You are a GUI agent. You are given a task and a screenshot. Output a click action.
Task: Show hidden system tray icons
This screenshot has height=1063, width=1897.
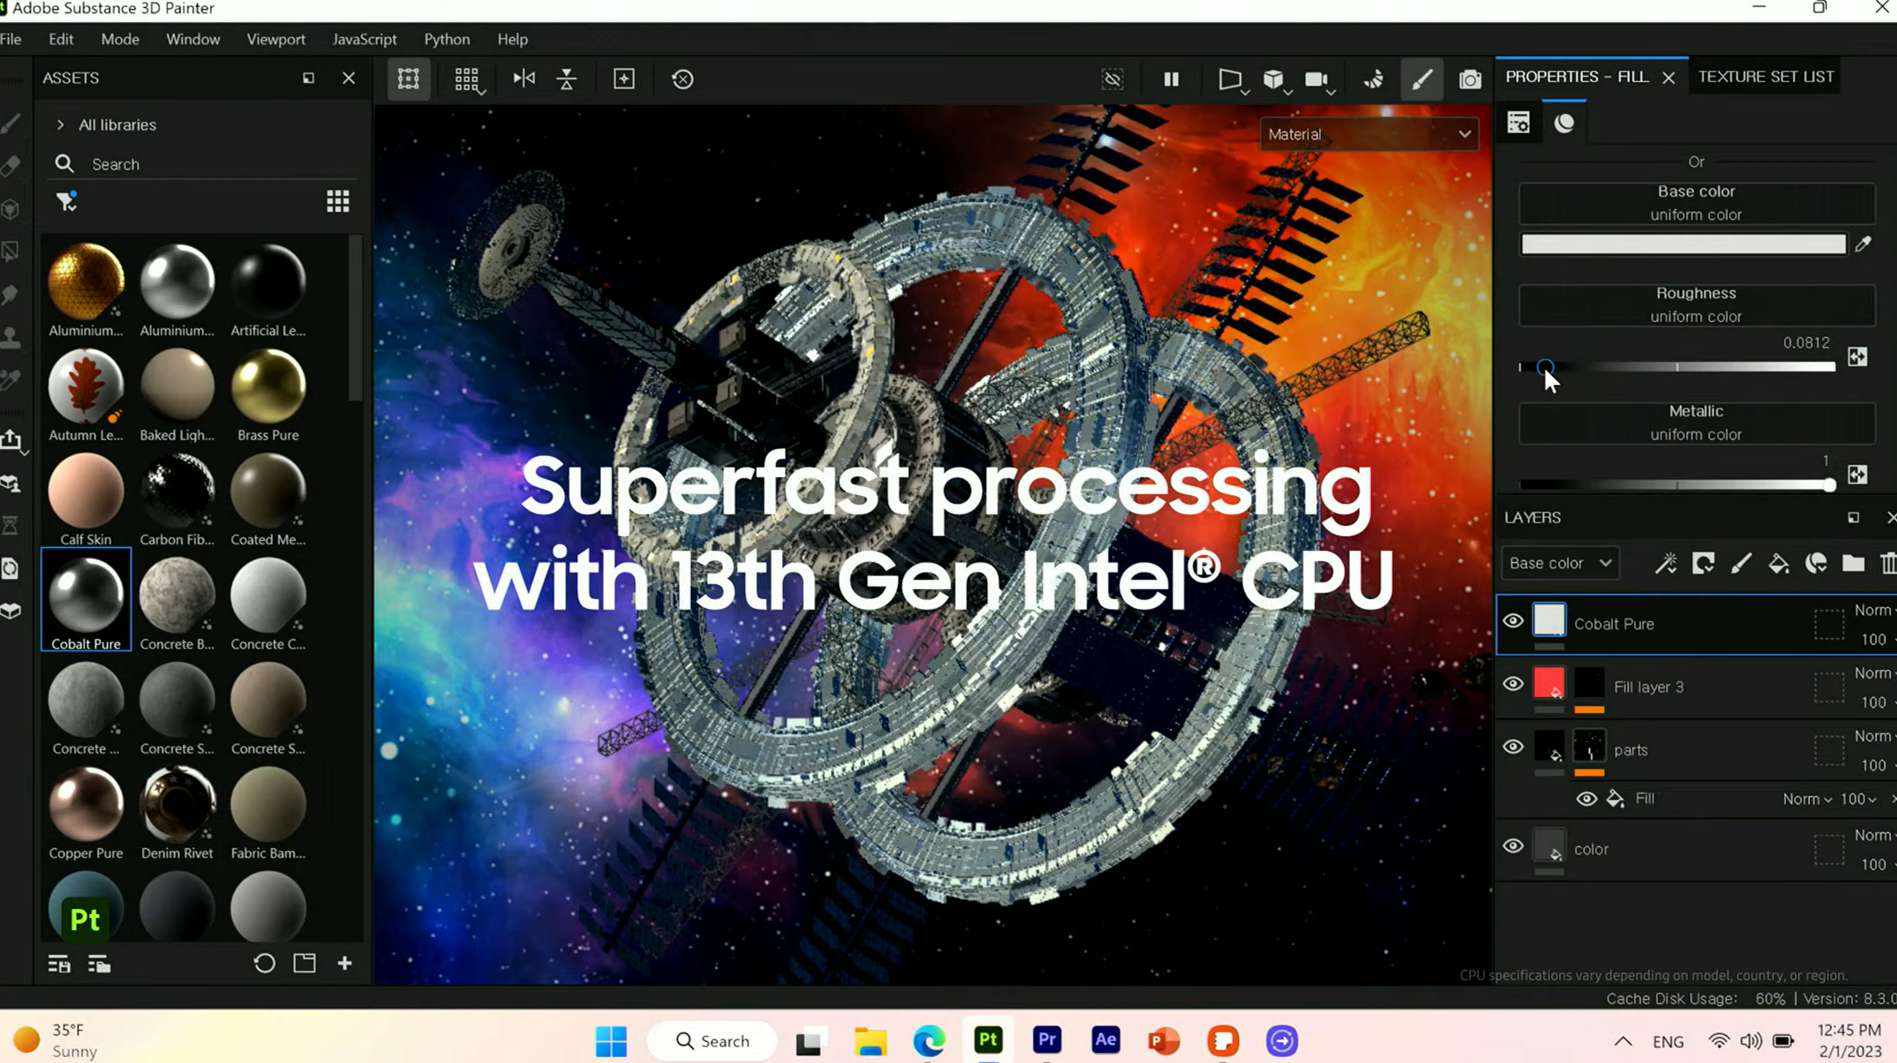coord(1622,1042)
